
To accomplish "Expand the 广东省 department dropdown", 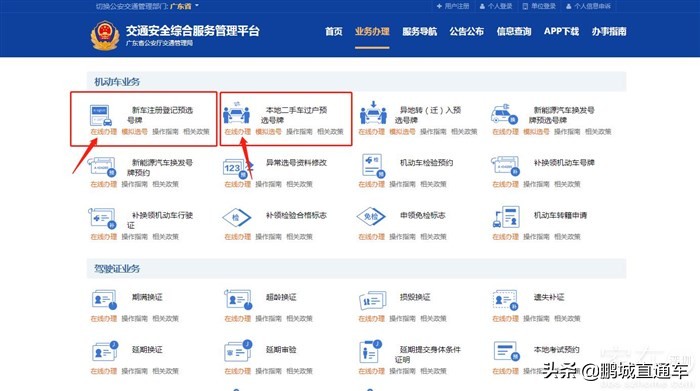I will pyautogui.click(x=184, y=6).
